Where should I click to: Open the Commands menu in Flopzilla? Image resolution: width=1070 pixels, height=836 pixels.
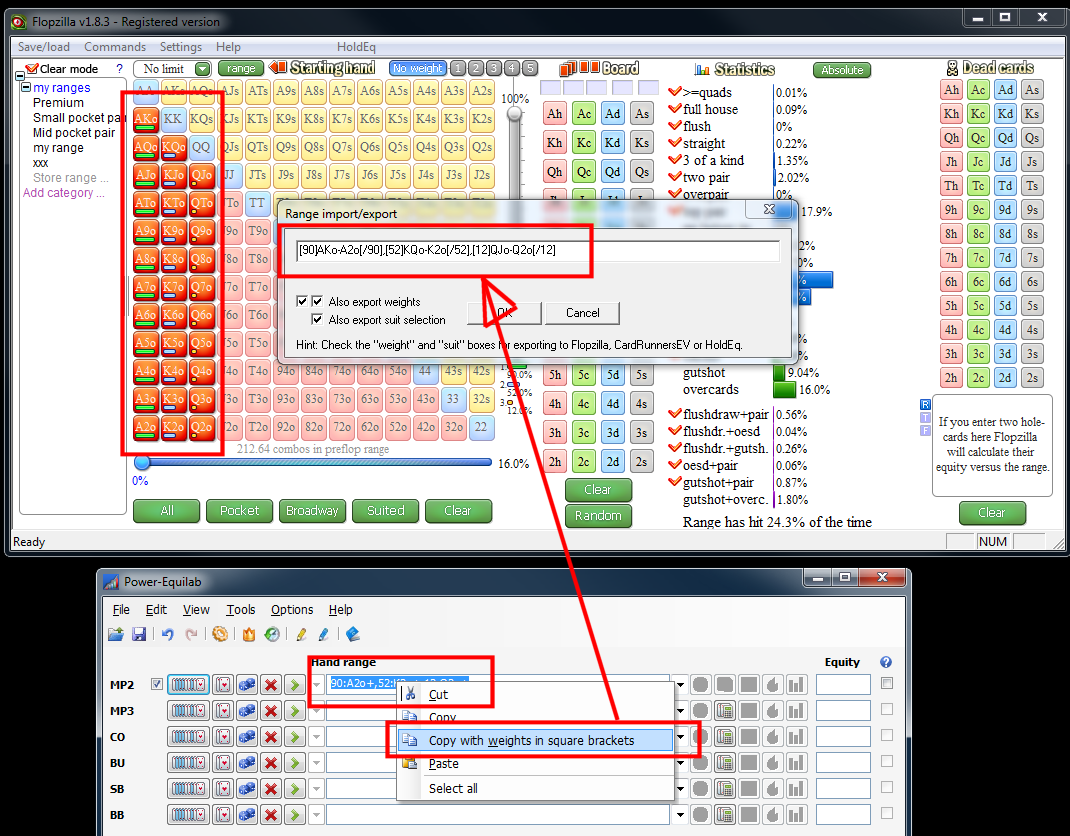coord(115,46)
